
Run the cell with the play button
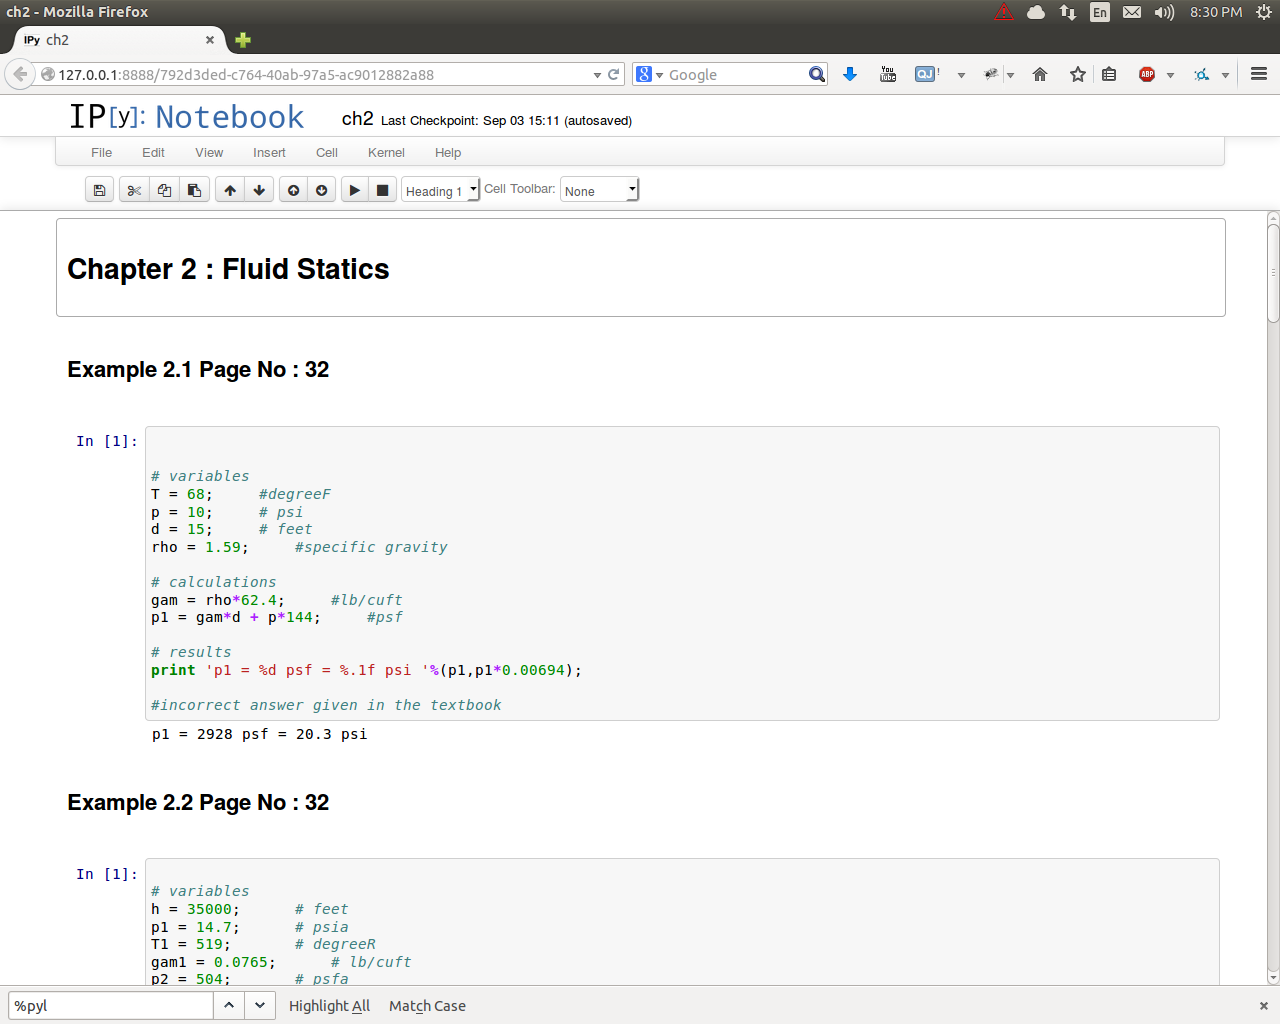pos(354,190)
